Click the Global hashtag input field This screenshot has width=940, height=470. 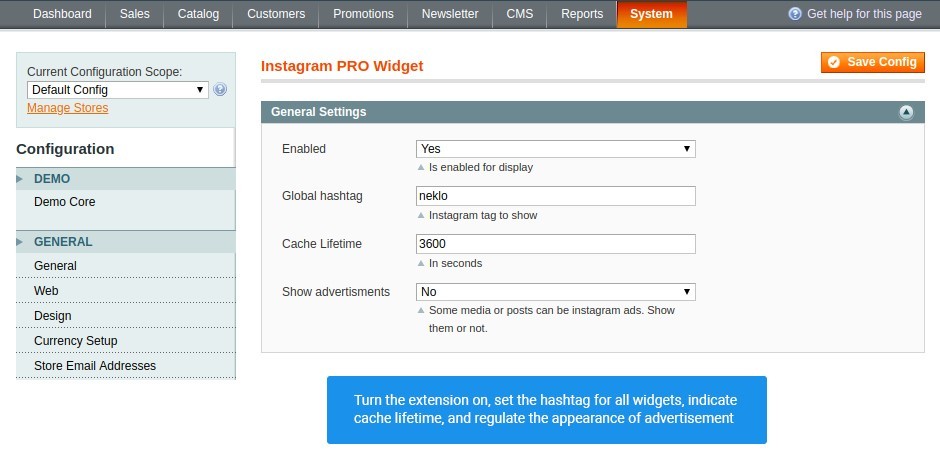pos(556,196)
